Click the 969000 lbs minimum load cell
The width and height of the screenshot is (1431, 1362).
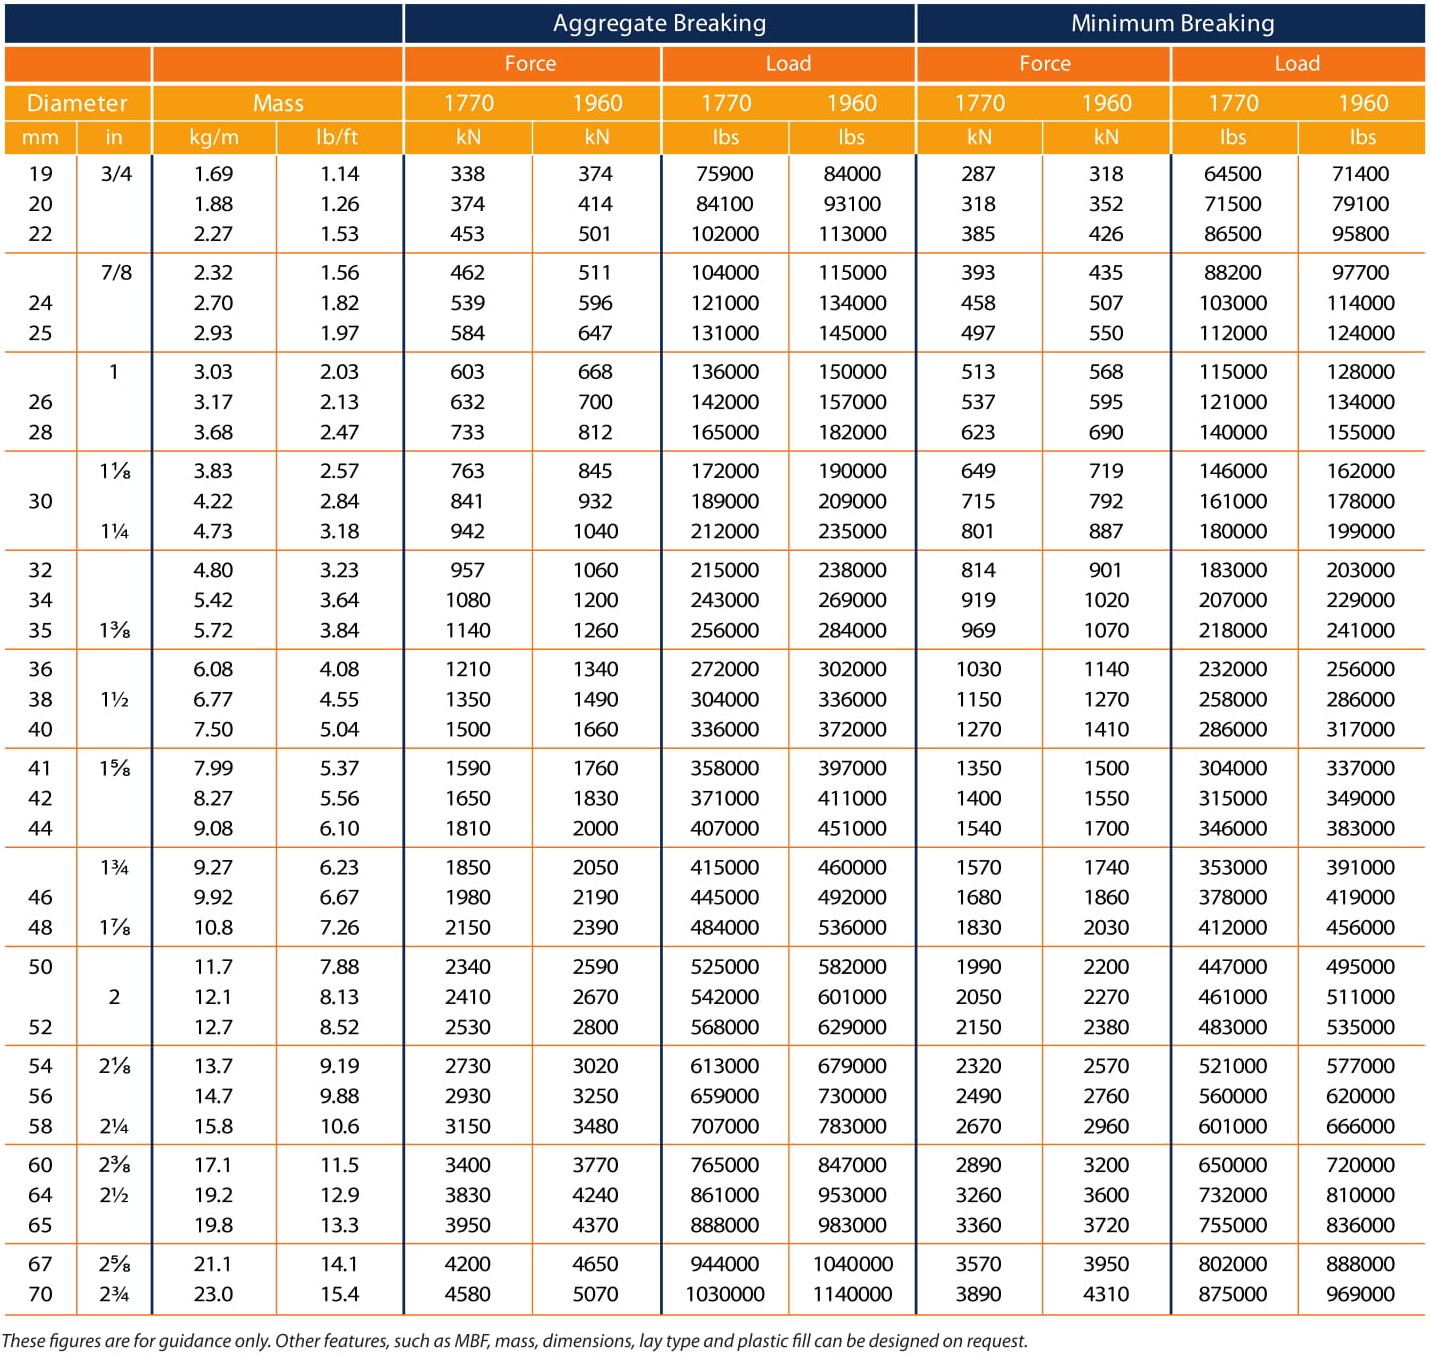1360,1294
